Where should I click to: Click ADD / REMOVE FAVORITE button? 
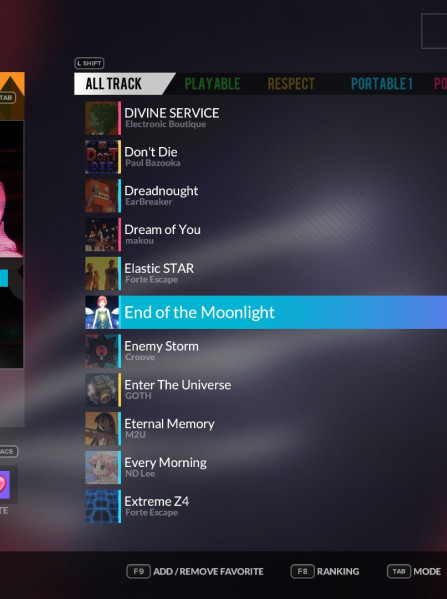tap(195, 571)
